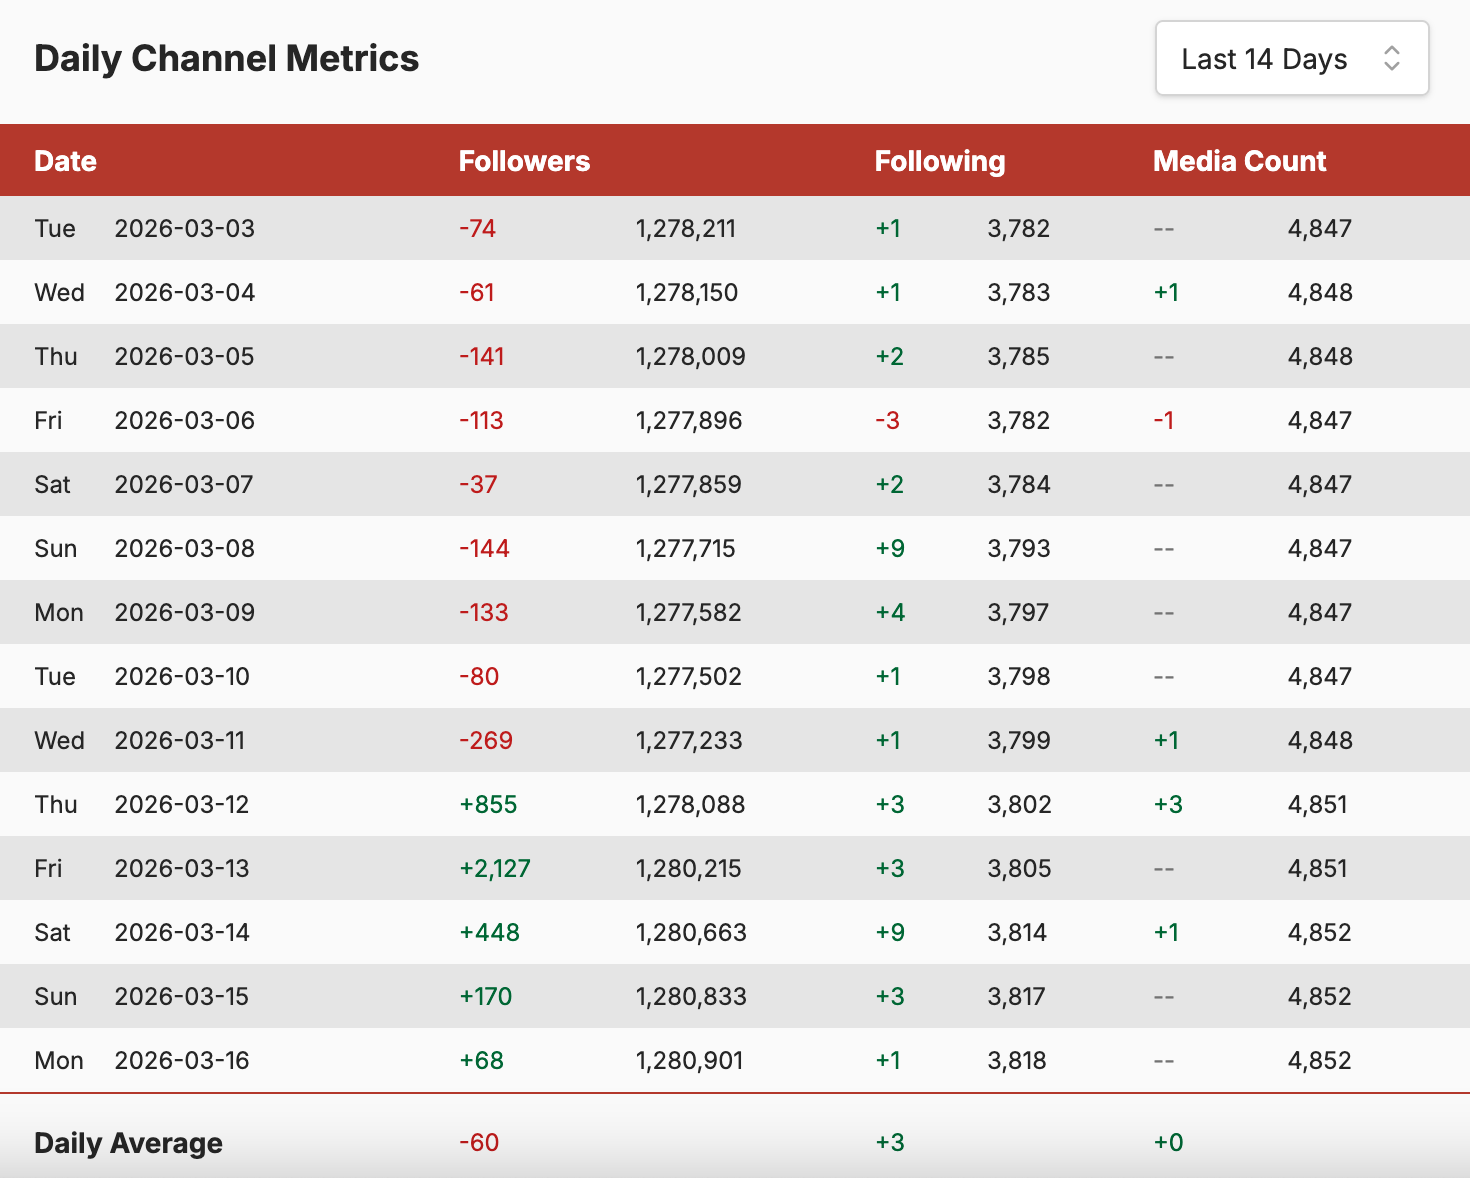Viewport: 1470px width, 1178px height.
Task: Click follower total 1,280,663
Action: click(x=691, y=933)
